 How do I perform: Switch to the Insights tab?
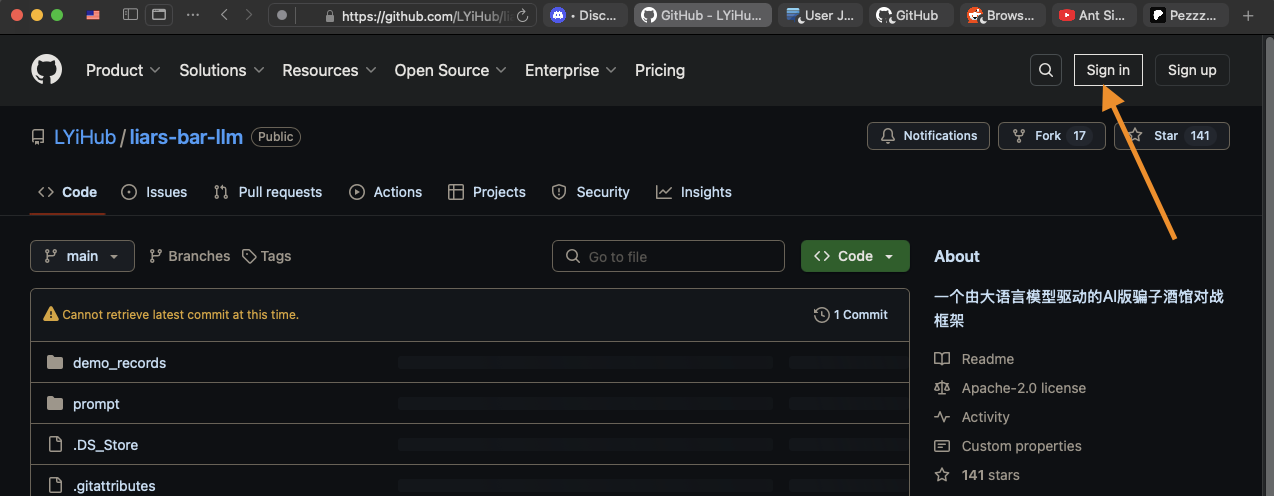tap(694, 192)
